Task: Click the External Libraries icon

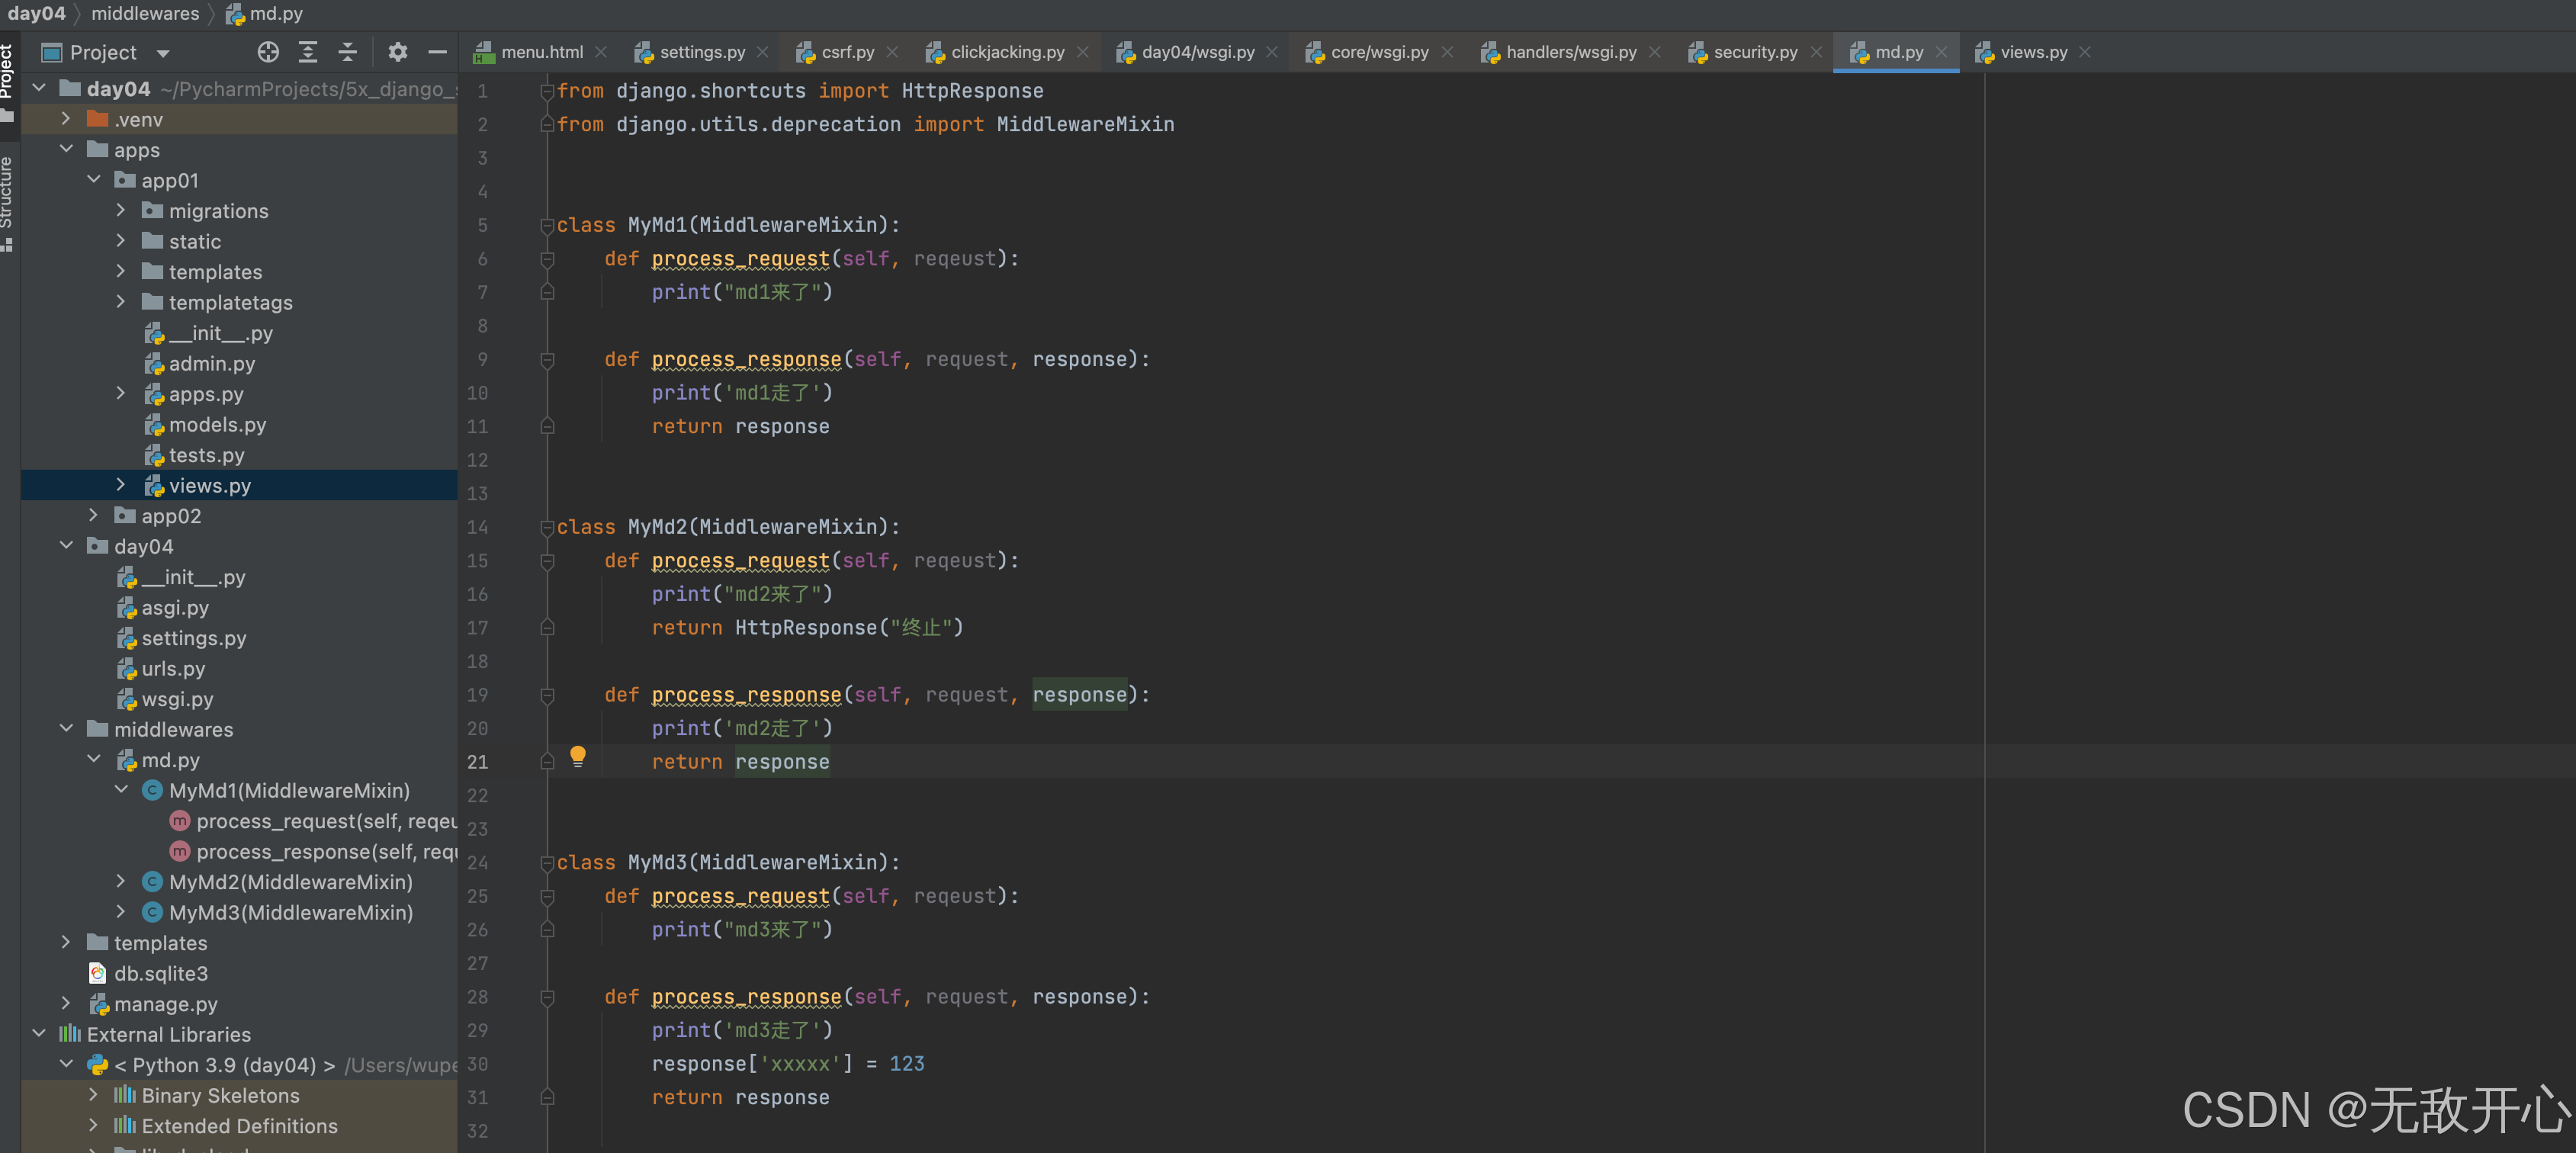Action: (x=69, y=1034)
